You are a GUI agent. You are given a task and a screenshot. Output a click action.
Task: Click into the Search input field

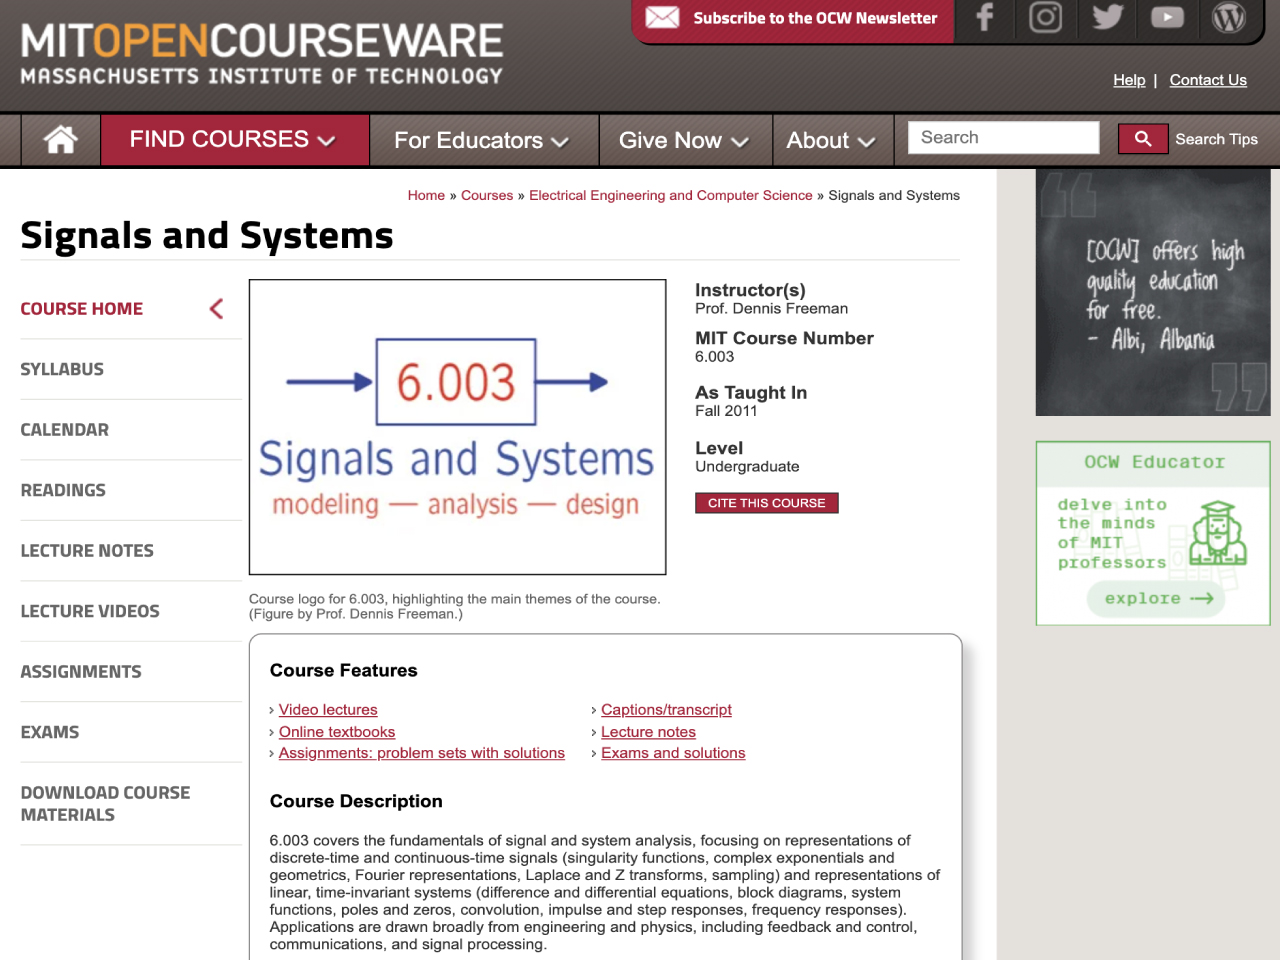(x=1003, y=138)
